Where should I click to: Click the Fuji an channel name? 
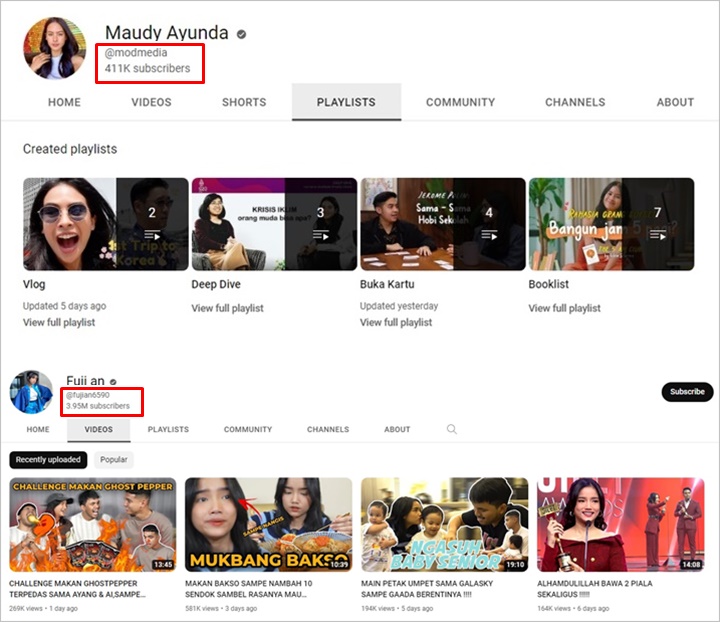coord(85,381)
